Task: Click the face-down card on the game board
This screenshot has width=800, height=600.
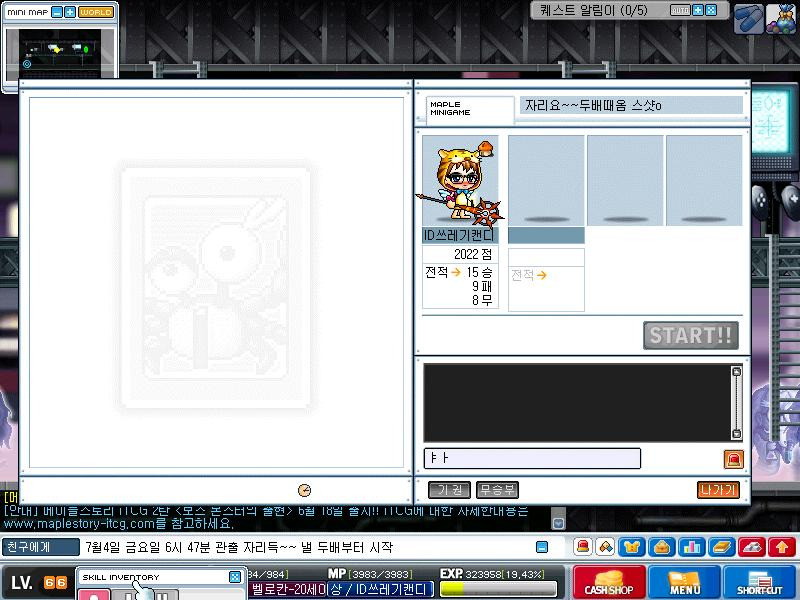Action: (x=215, y=288)
